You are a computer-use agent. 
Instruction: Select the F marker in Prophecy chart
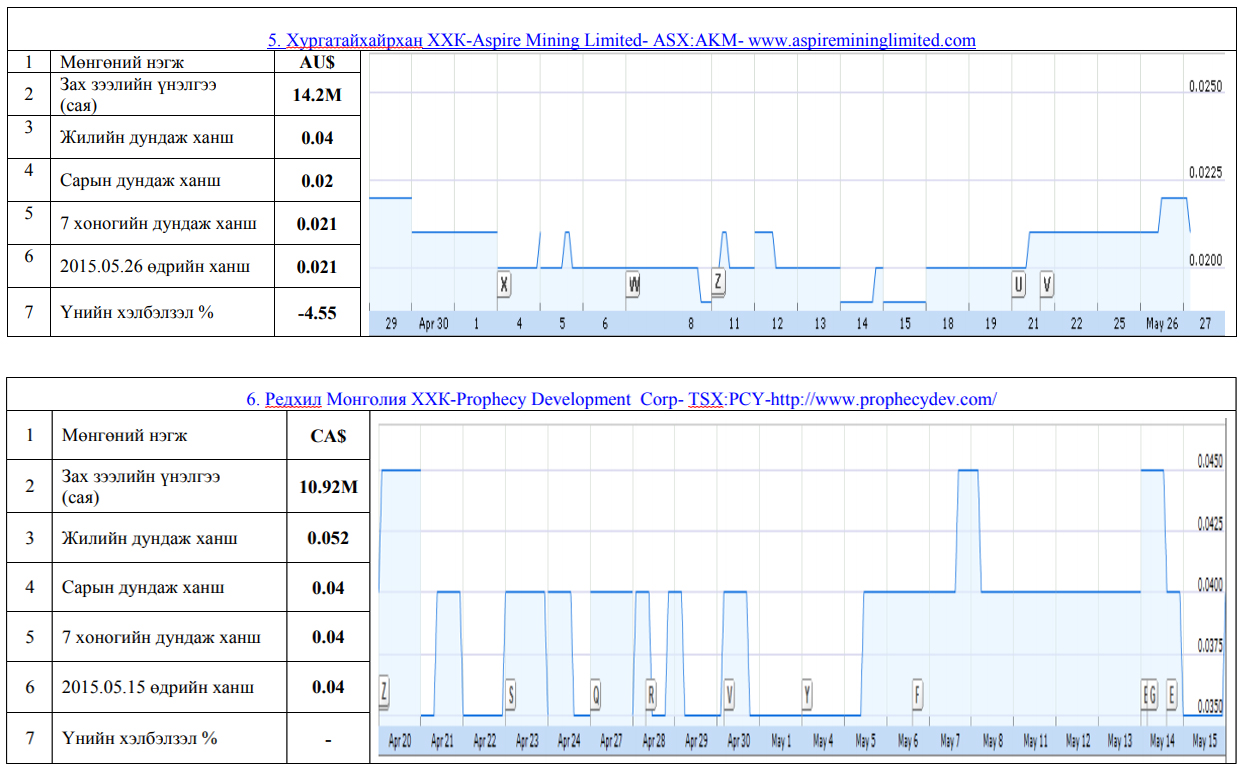917,693
